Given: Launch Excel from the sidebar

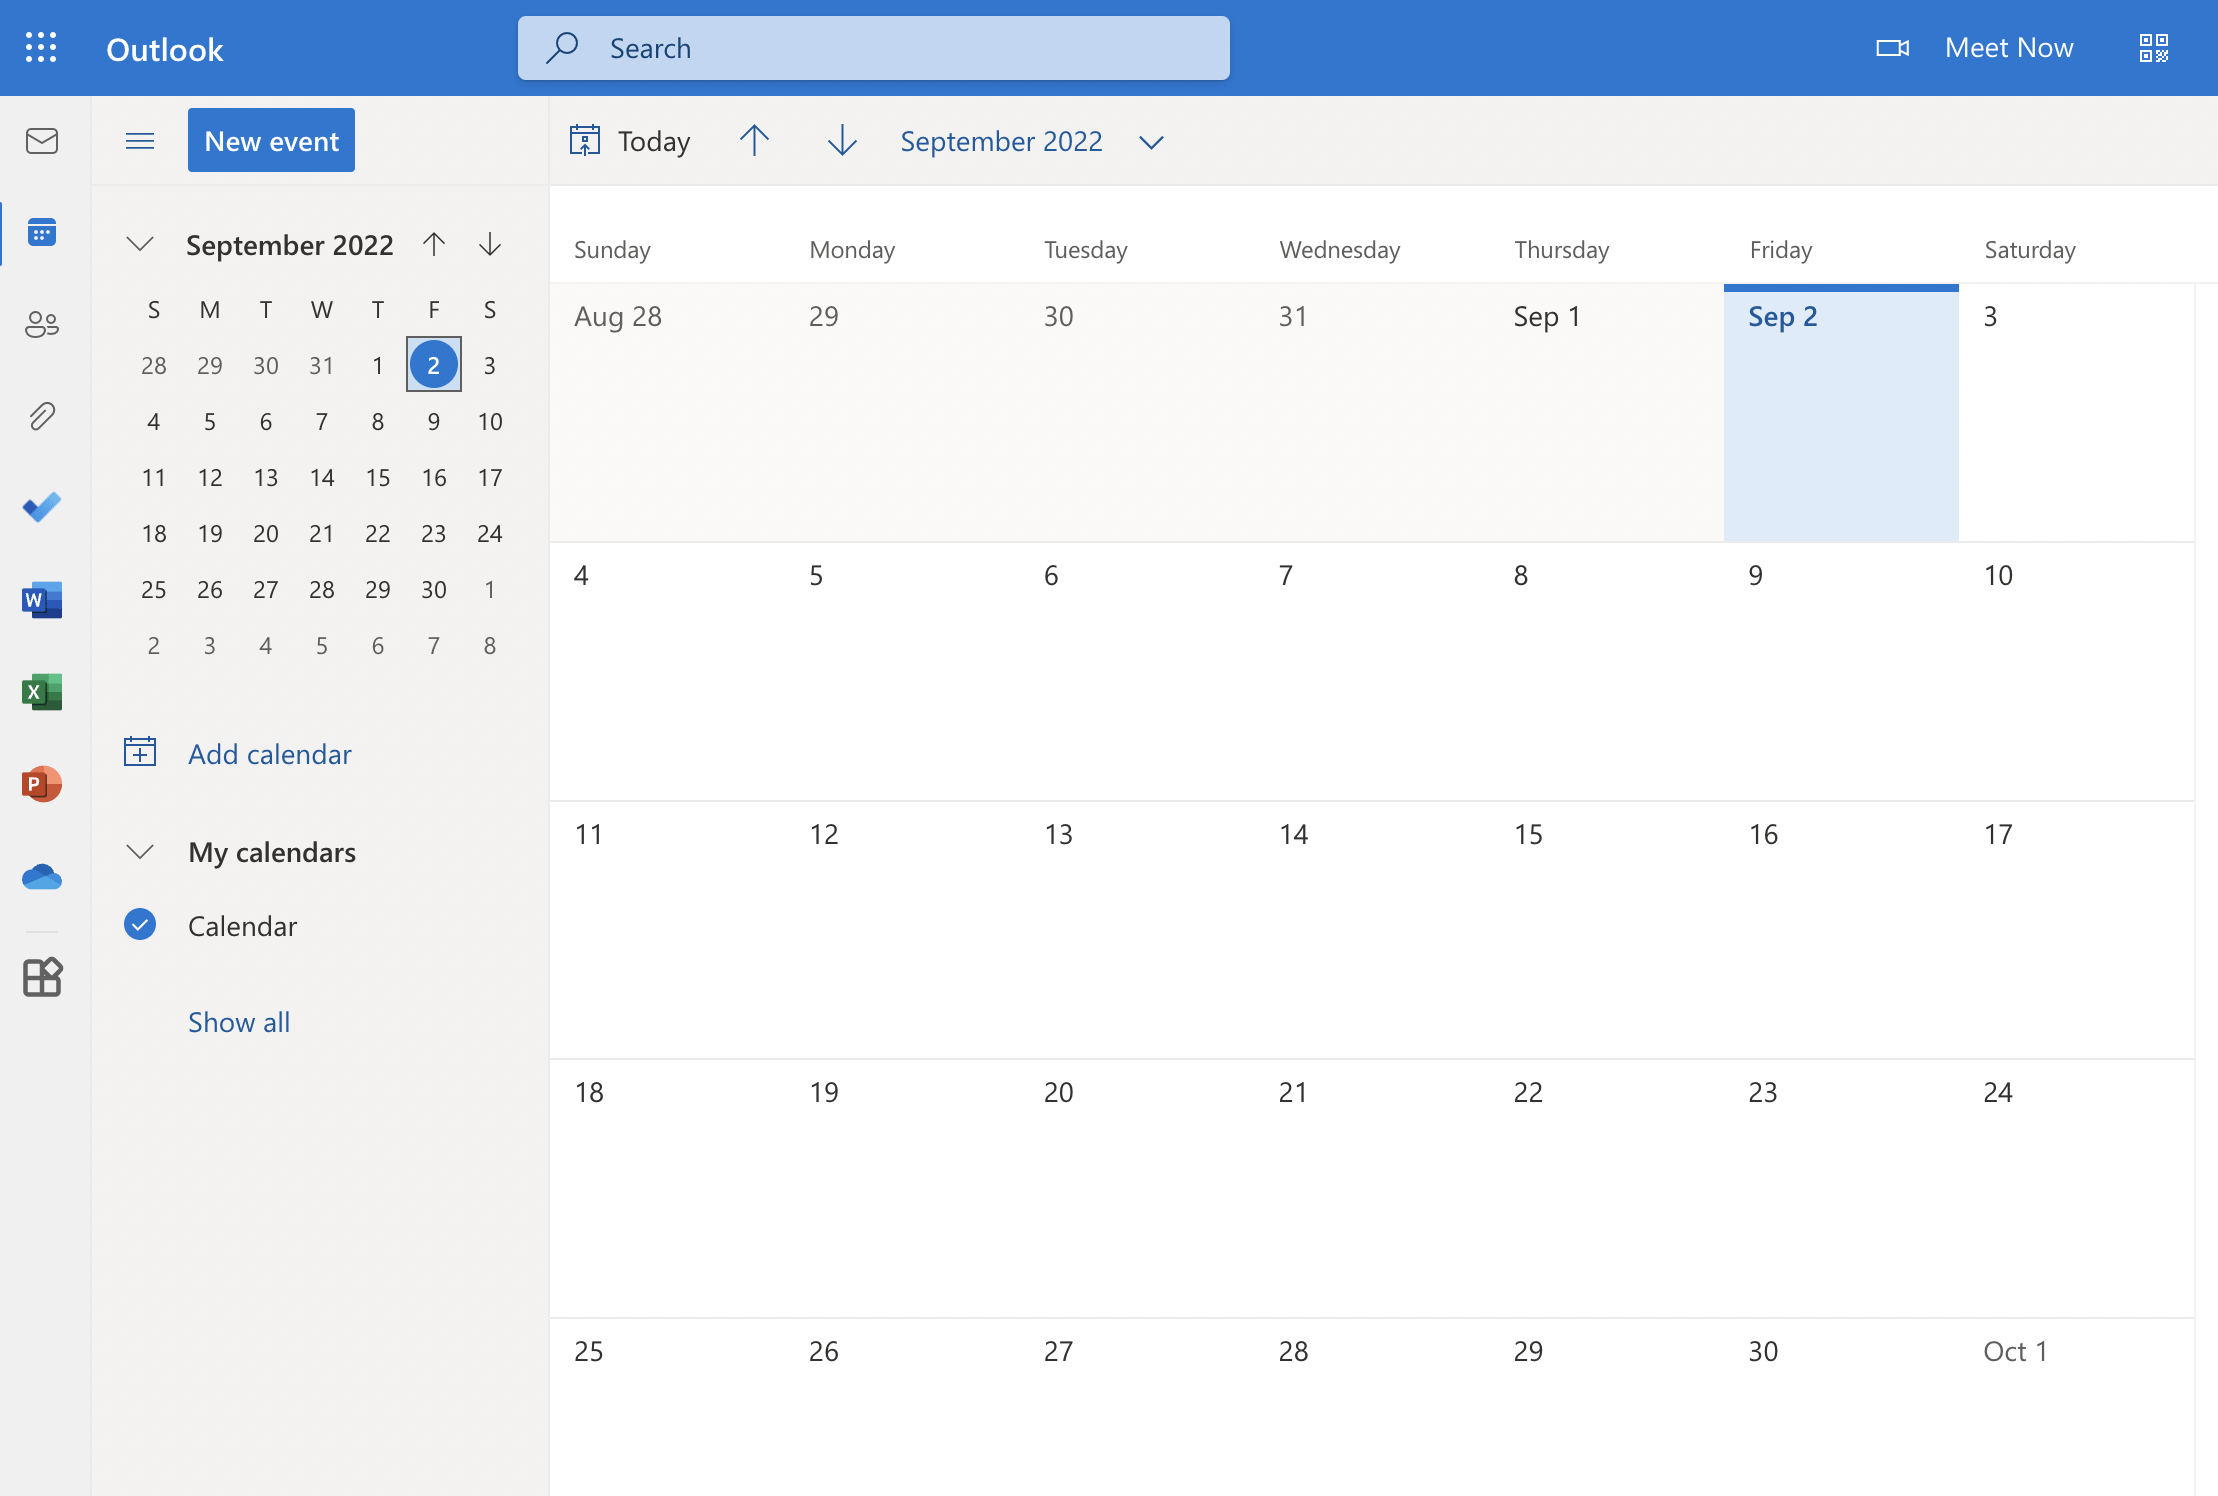Looking at the screenshot, I should pyautogui.click(x=42, y=691).
